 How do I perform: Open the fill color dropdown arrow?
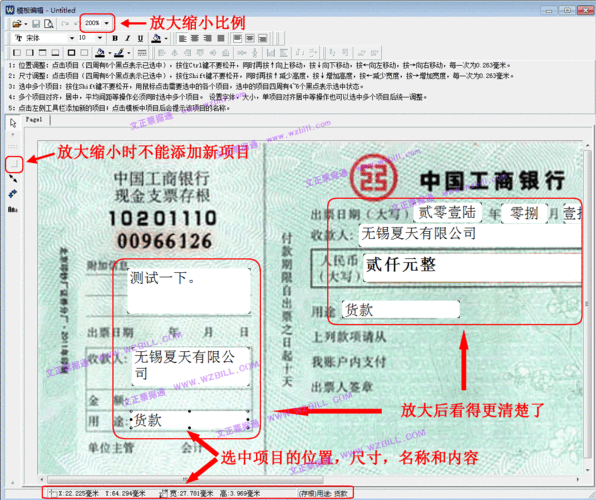point(110,53)
